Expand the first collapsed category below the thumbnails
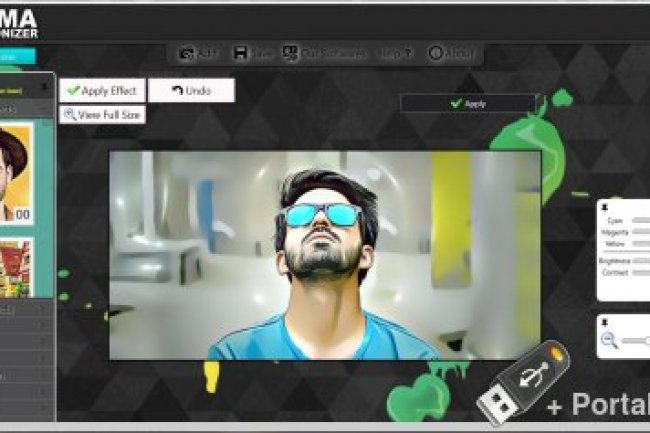This screenshot has height=433, width=650. (x=27, y=310)
